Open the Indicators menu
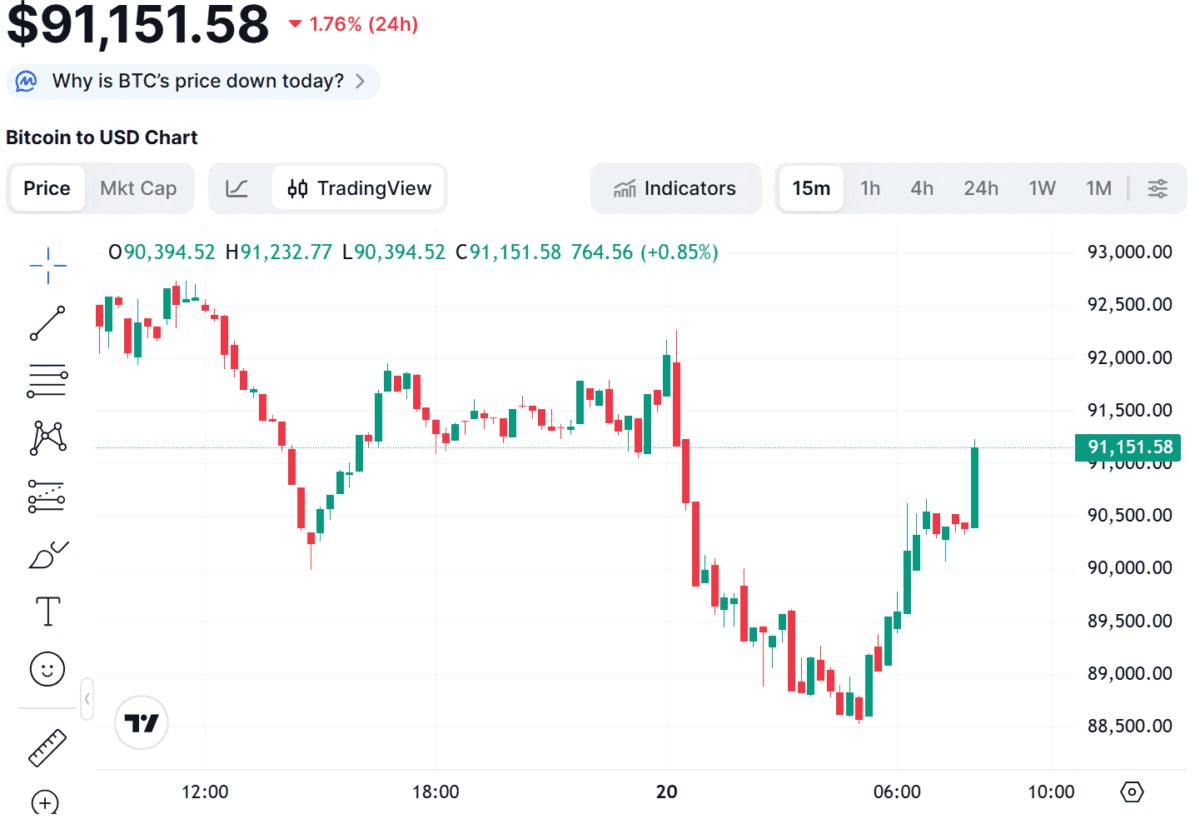This screenshot has height=834, width=1200. tap(675, 189)
